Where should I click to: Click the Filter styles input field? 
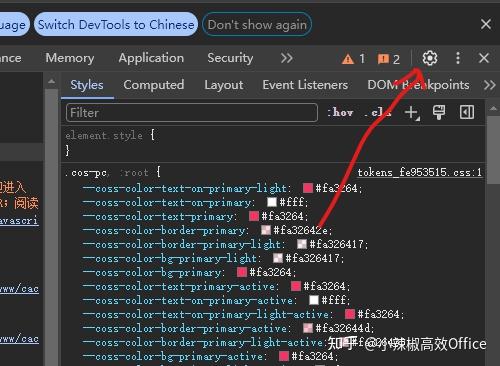click(x=192, y=113)
